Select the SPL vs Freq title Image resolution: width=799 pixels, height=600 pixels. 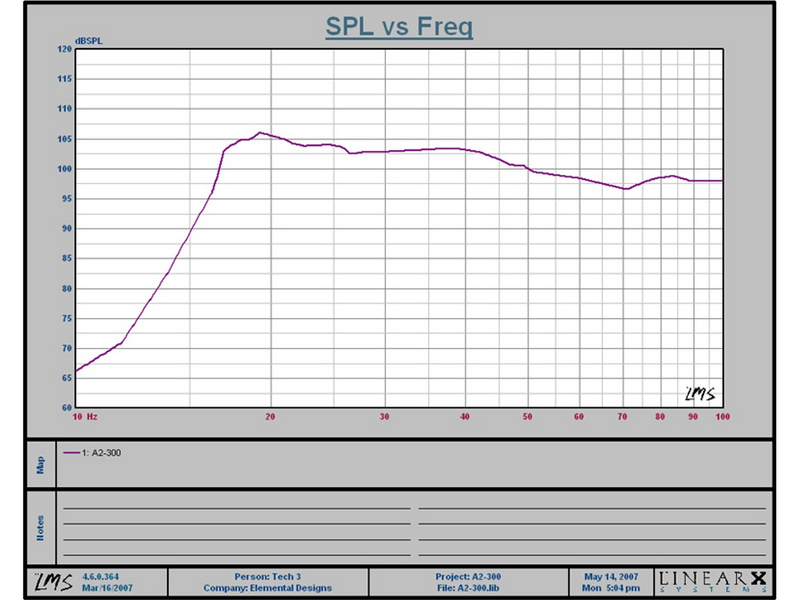399,28
